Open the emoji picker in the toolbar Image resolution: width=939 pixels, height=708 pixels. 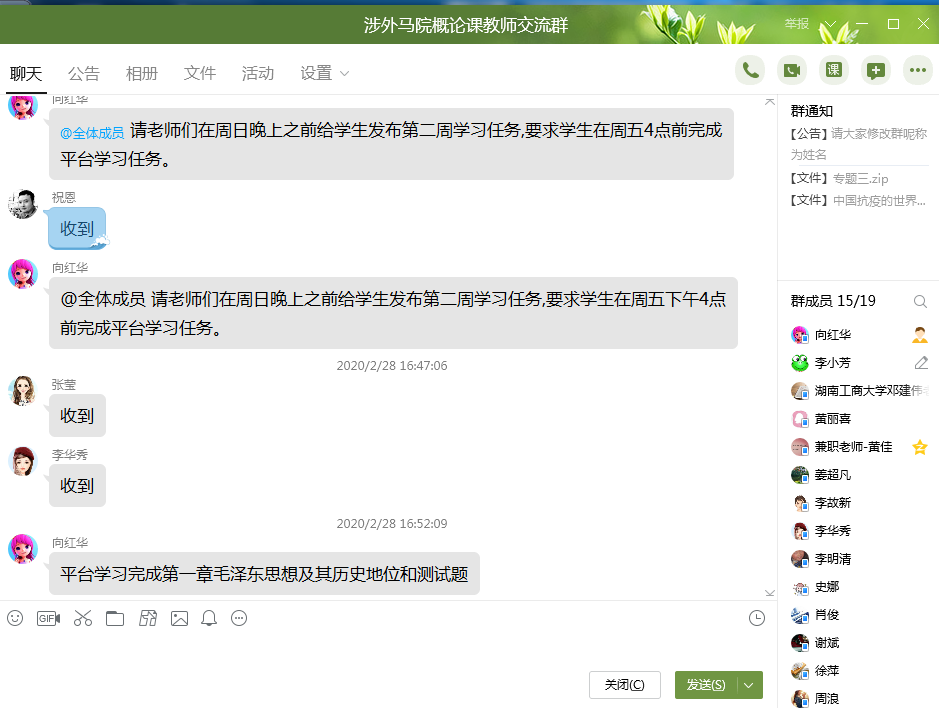[15, 618]
